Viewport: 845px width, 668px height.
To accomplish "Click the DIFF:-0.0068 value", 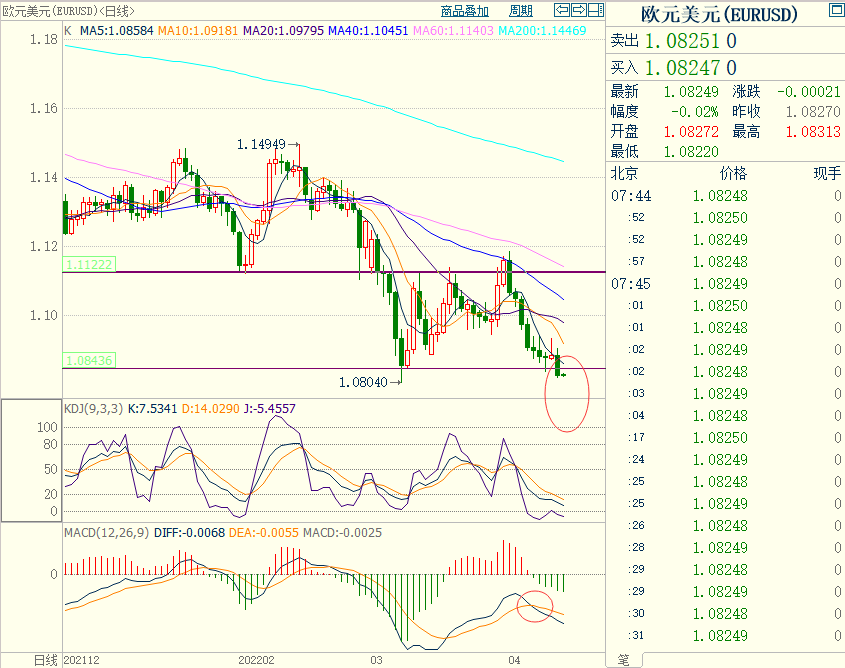I will point(189,533).
